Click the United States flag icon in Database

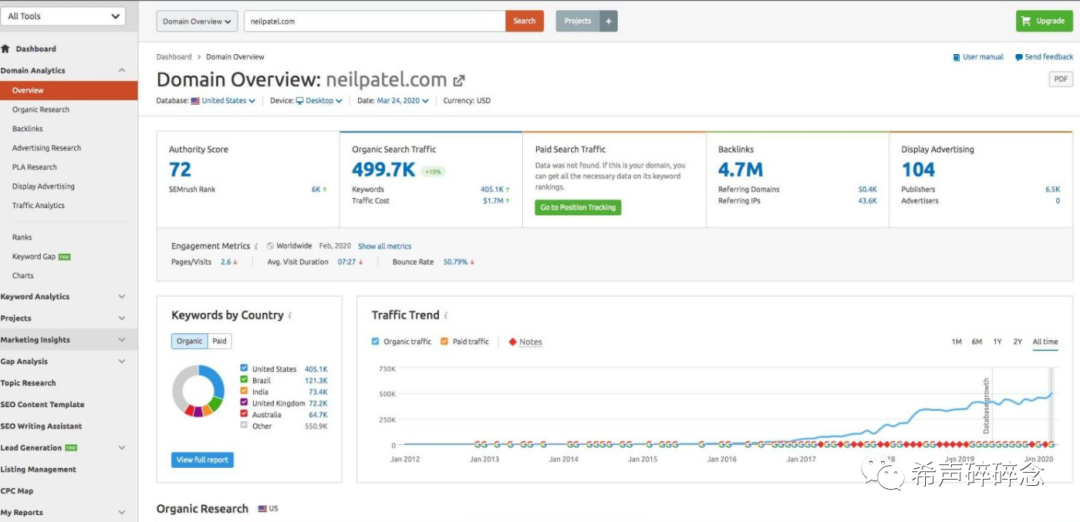tap(196, 101)
